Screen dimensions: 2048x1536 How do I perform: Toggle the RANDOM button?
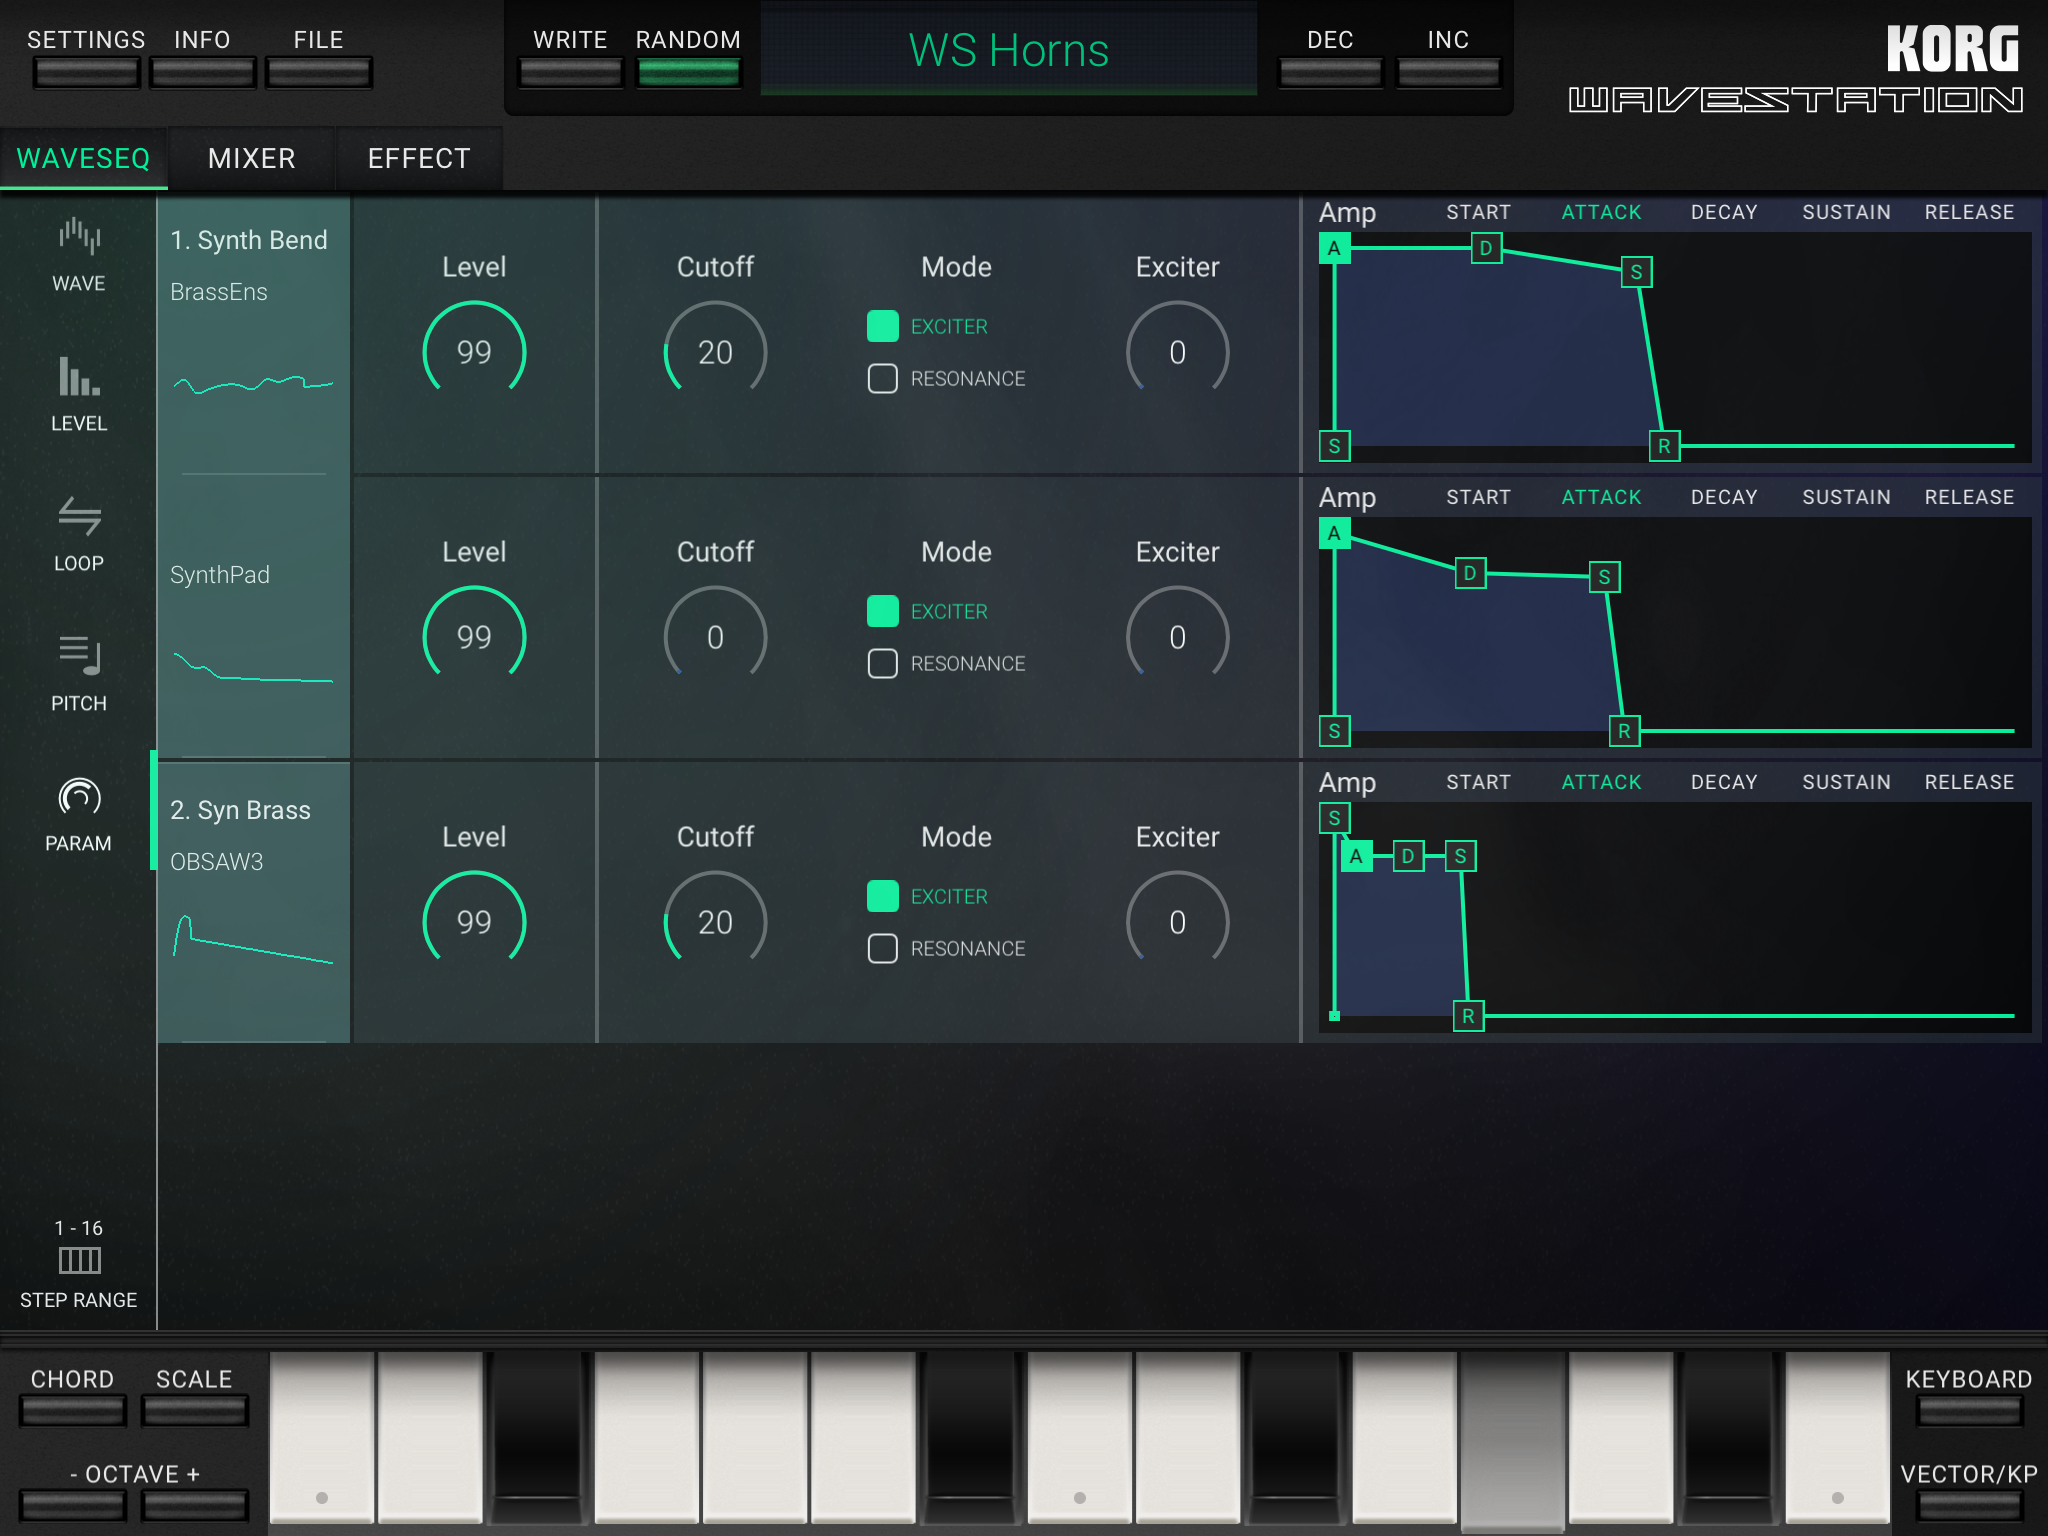tap(688, 72)
